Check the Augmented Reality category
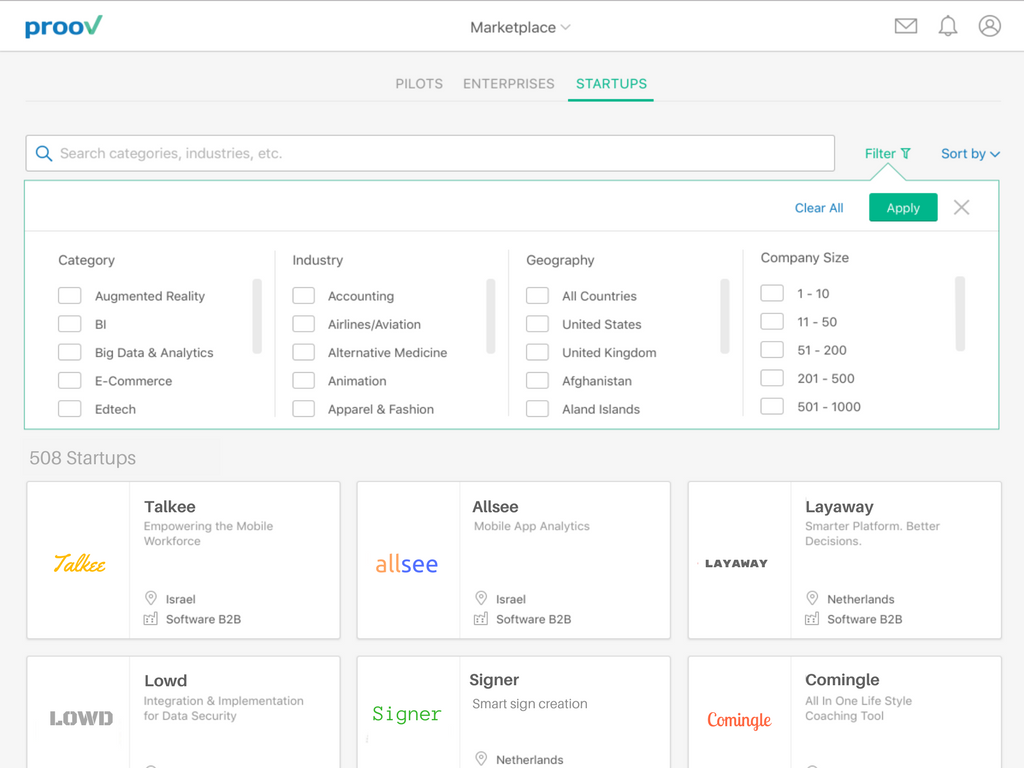This screenshot has width=1024, height=768. click(x=70, y=296)
